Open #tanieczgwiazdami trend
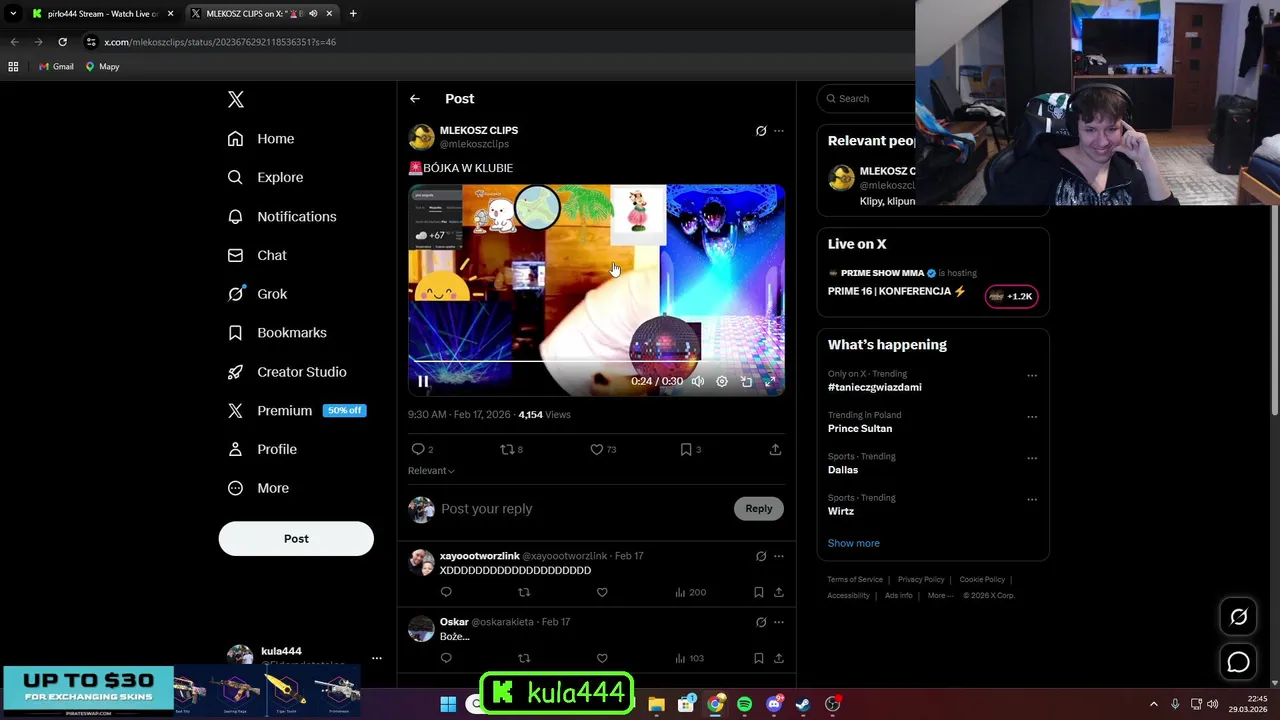Image resolution: width=1280 pixels, height=720 pixels. pyautogui.click(x=875, y=387)
